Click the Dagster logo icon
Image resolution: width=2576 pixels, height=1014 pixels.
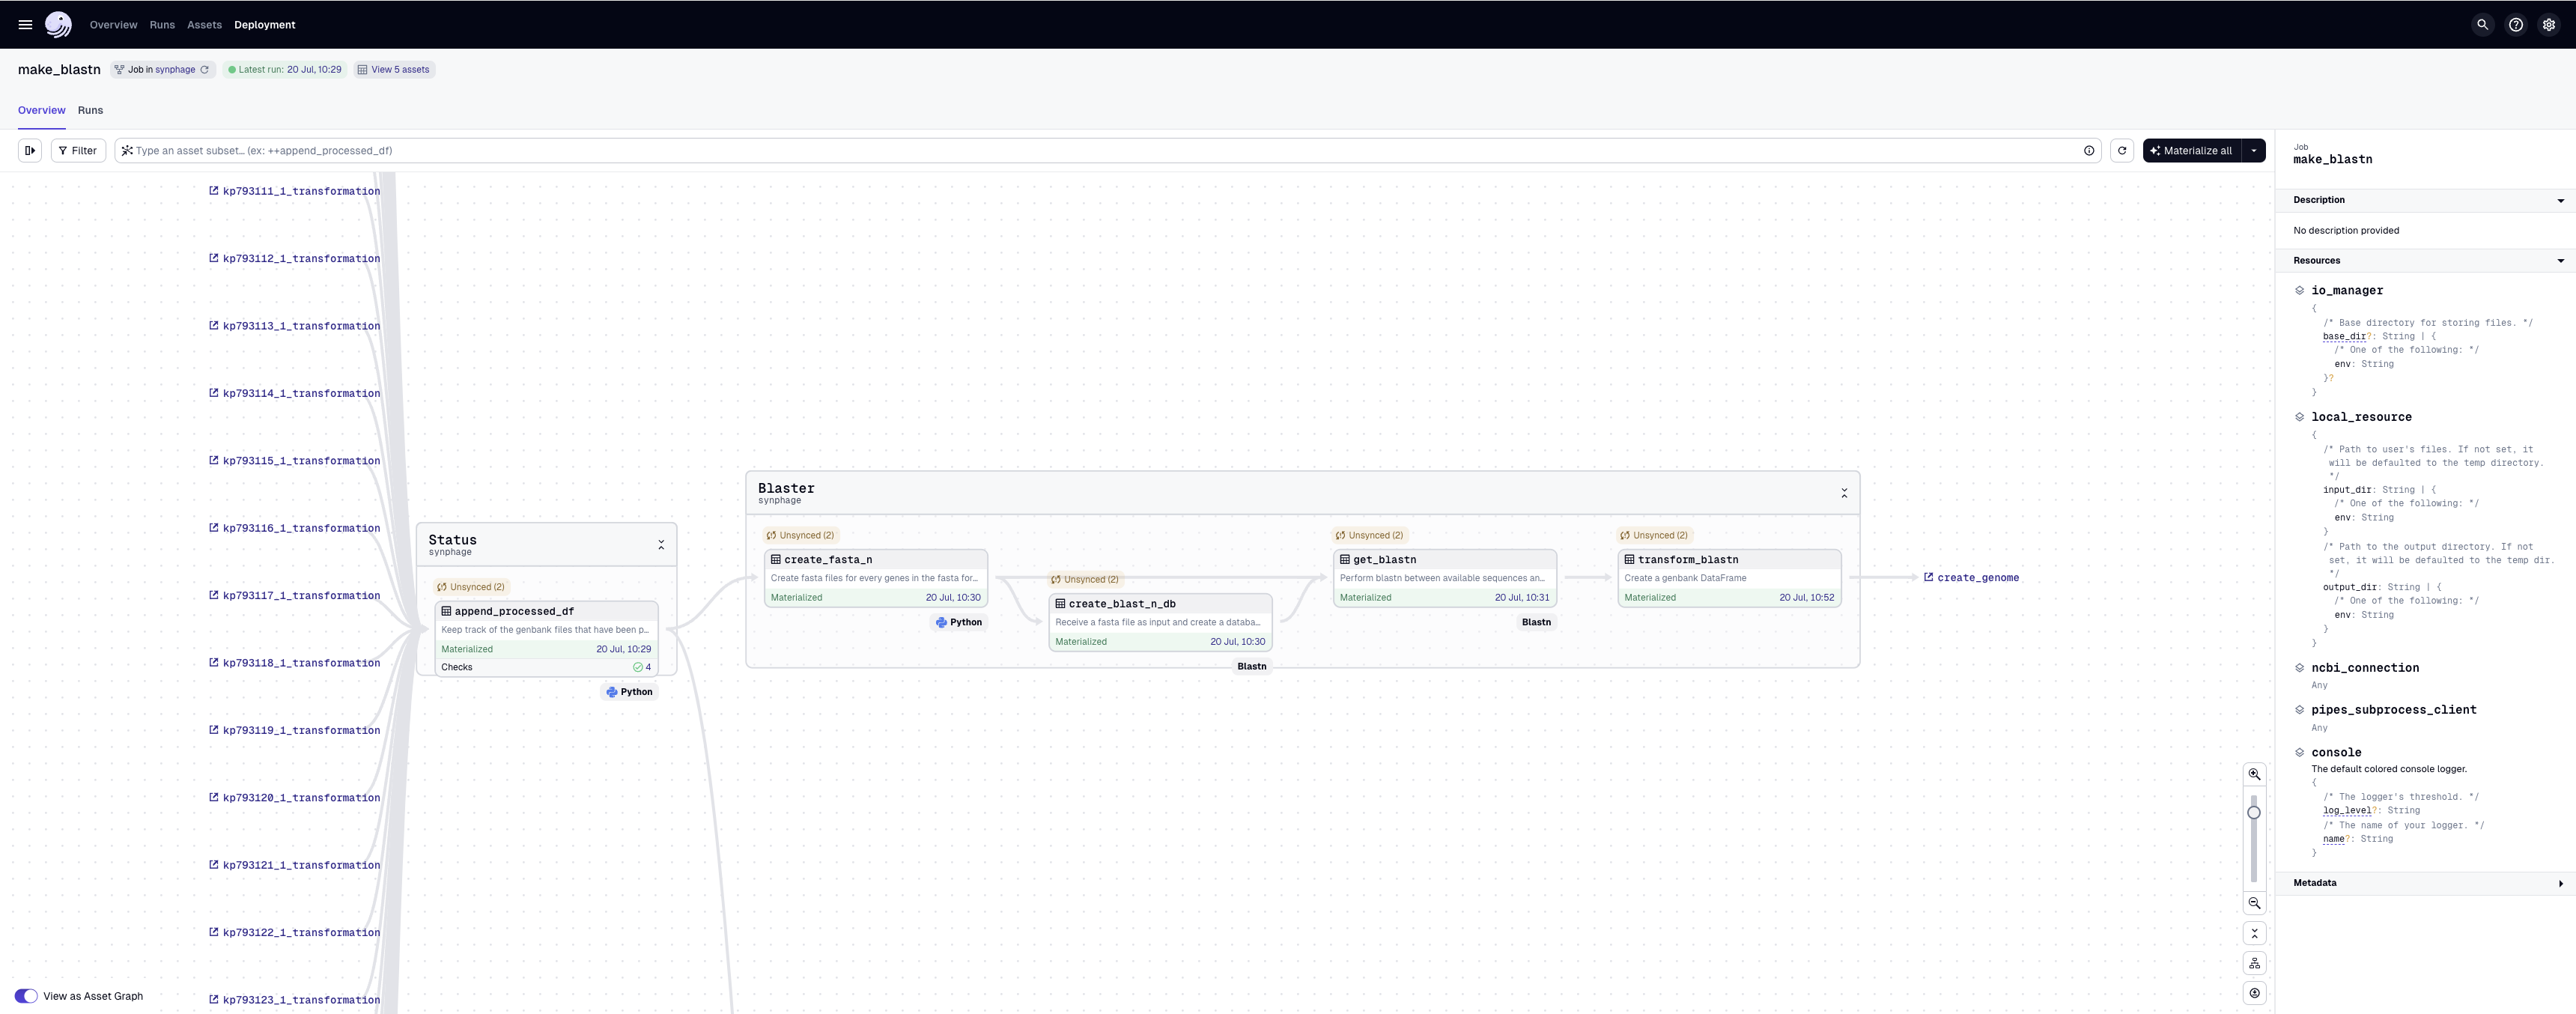pyautogui.click(x=59, y=25)
